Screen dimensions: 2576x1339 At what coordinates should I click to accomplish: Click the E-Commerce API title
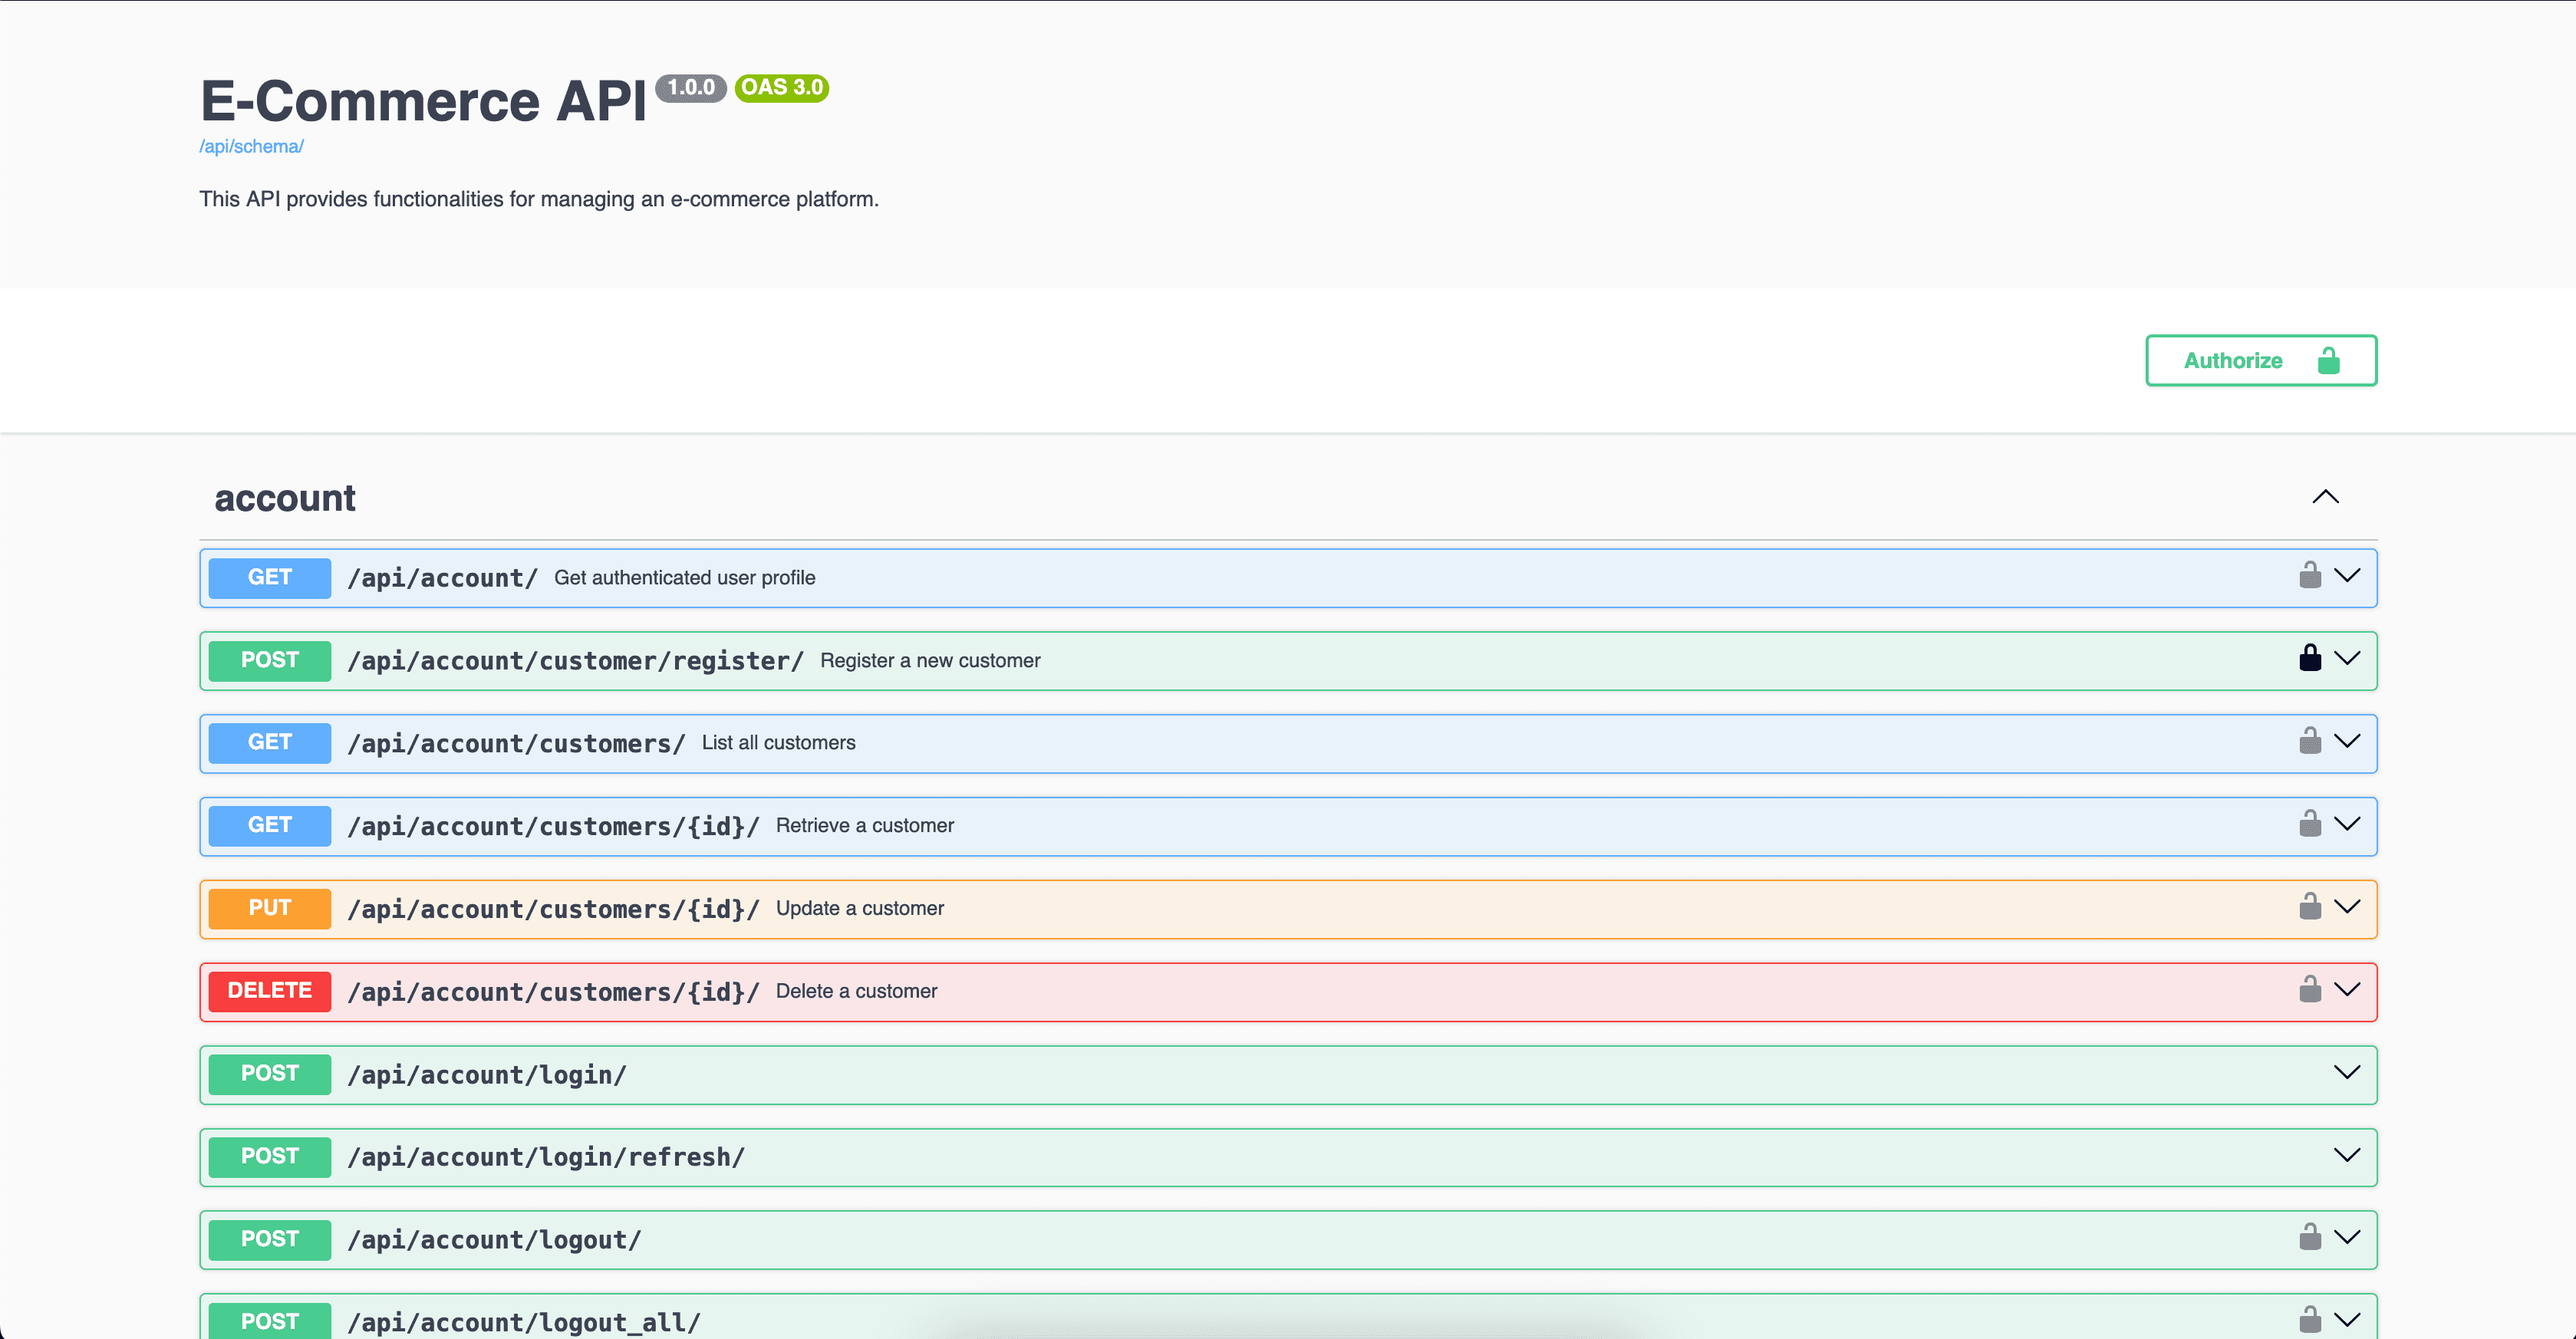424,101
